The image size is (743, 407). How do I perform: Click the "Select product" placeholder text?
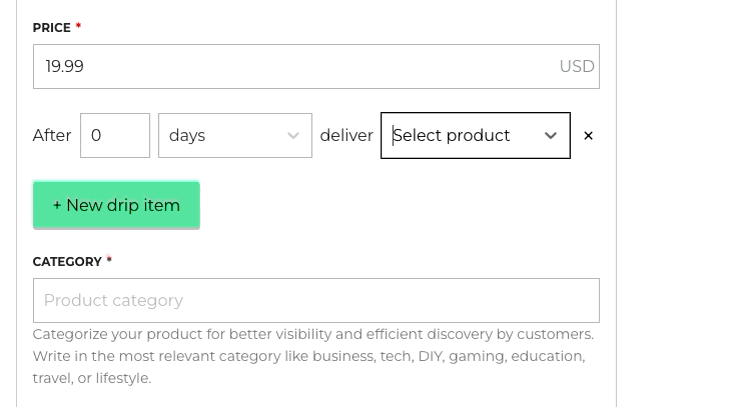pos(452,136)
